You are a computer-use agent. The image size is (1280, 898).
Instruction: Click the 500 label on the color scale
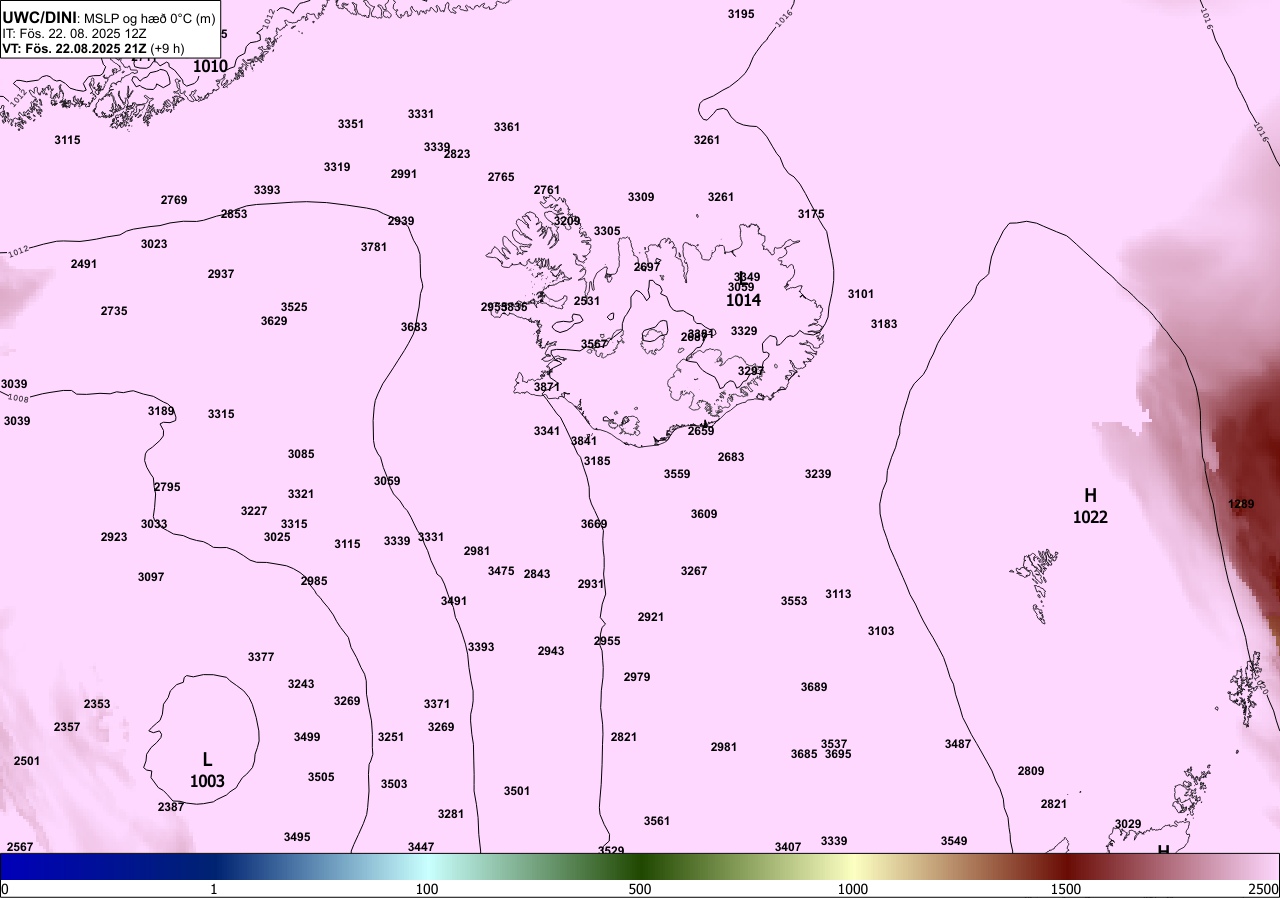click(640, 889)
